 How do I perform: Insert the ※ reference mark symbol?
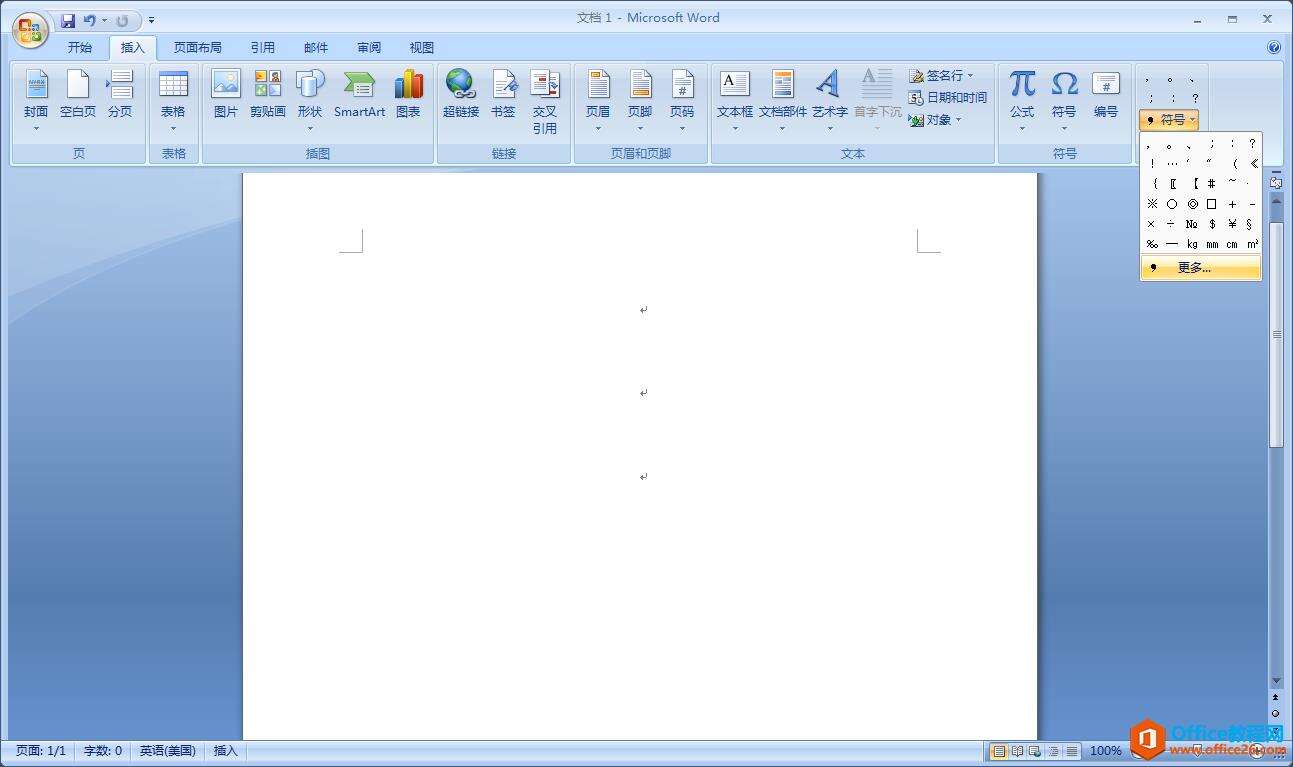(1152, 204)
